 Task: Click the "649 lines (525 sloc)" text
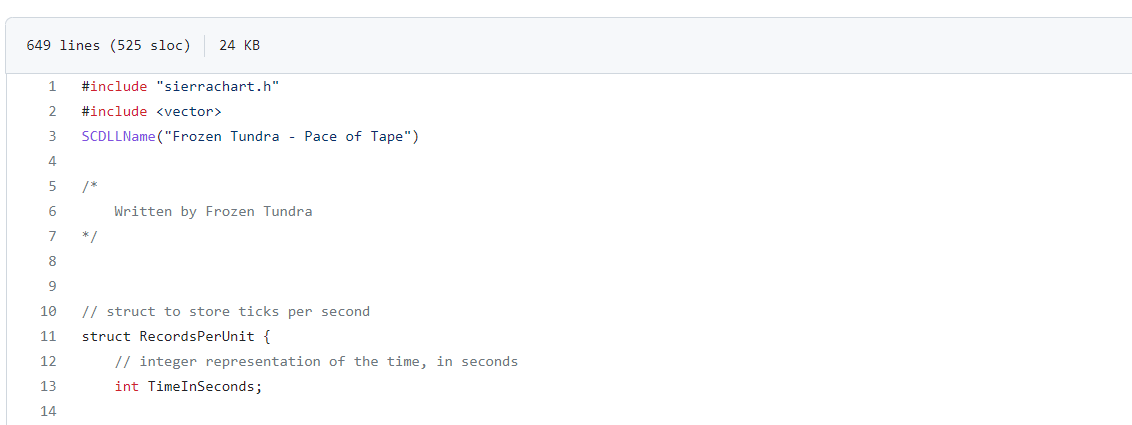click(108, 46)
